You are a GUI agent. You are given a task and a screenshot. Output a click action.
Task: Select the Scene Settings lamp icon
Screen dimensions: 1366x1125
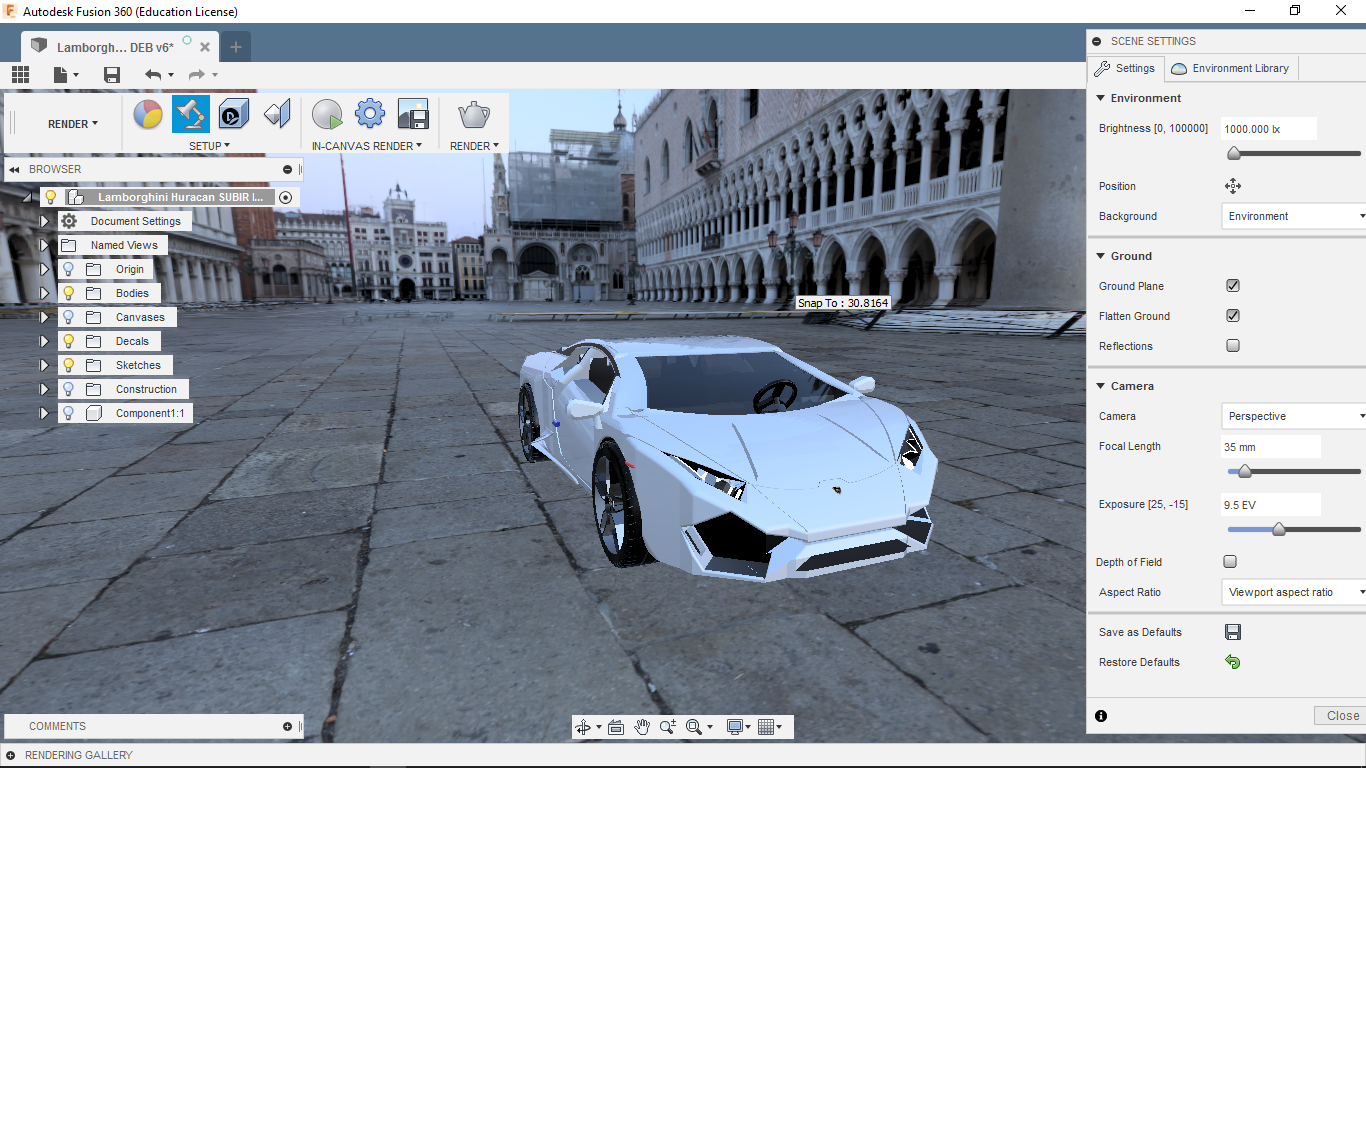[190, 114]
